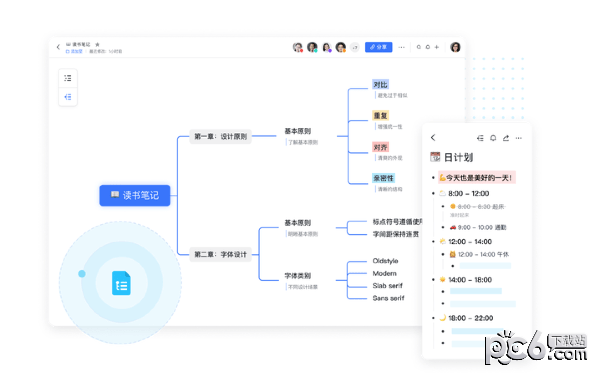600x377 pixels.
Task: Open more options in 日计划 panel
Action: coord(518,138)
